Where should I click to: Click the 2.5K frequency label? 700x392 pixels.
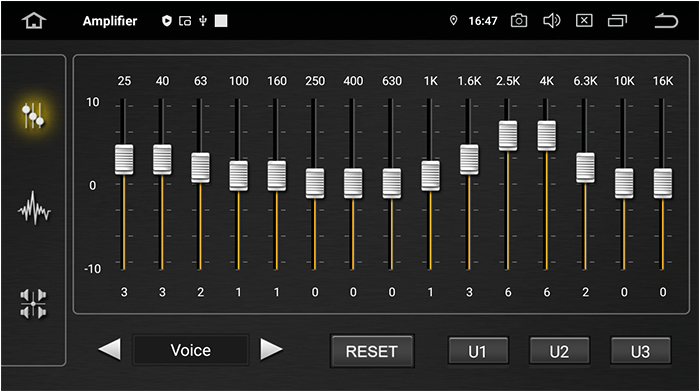[508, 81]
